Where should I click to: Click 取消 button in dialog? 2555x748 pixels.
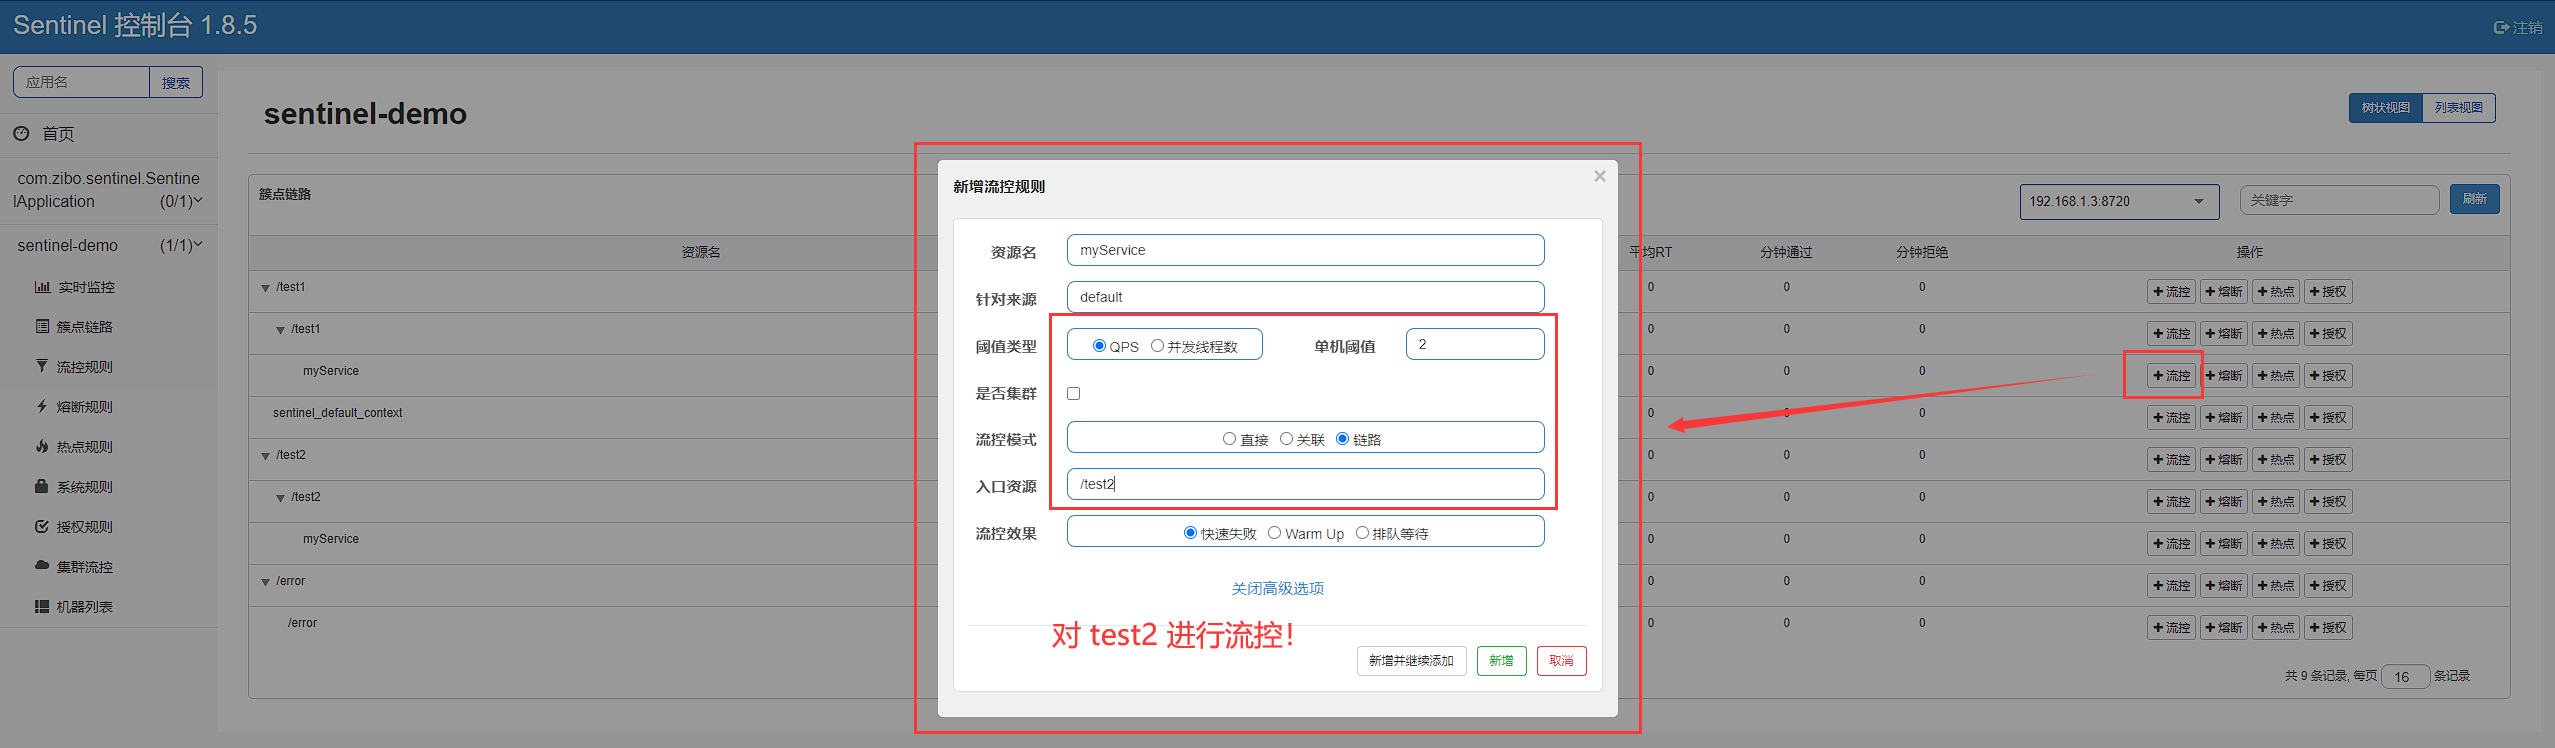[x=1561, y=661]
